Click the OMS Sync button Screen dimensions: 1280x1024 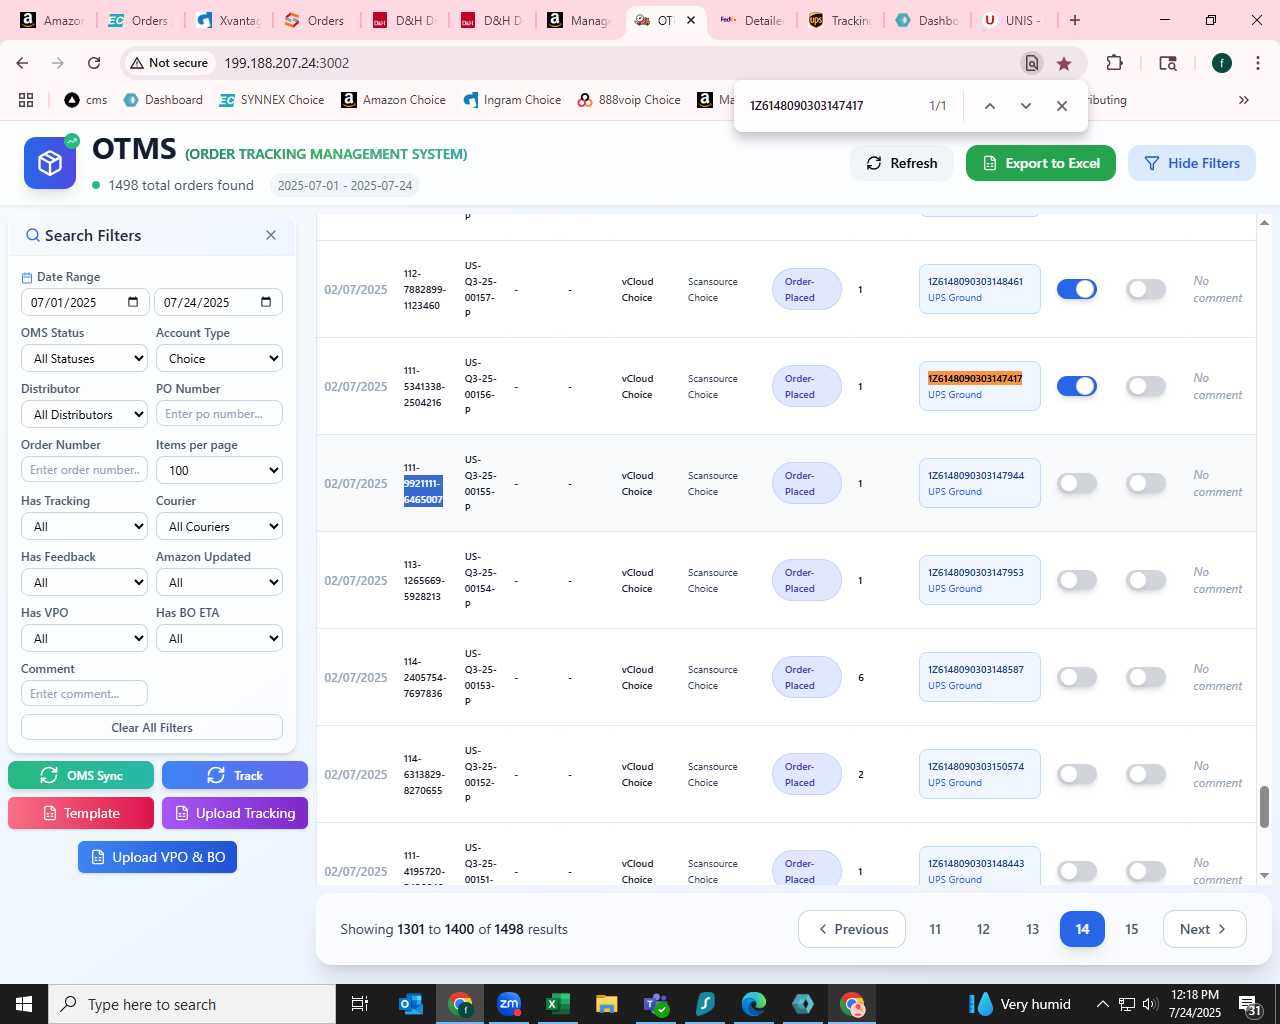[x=81, y=775]
